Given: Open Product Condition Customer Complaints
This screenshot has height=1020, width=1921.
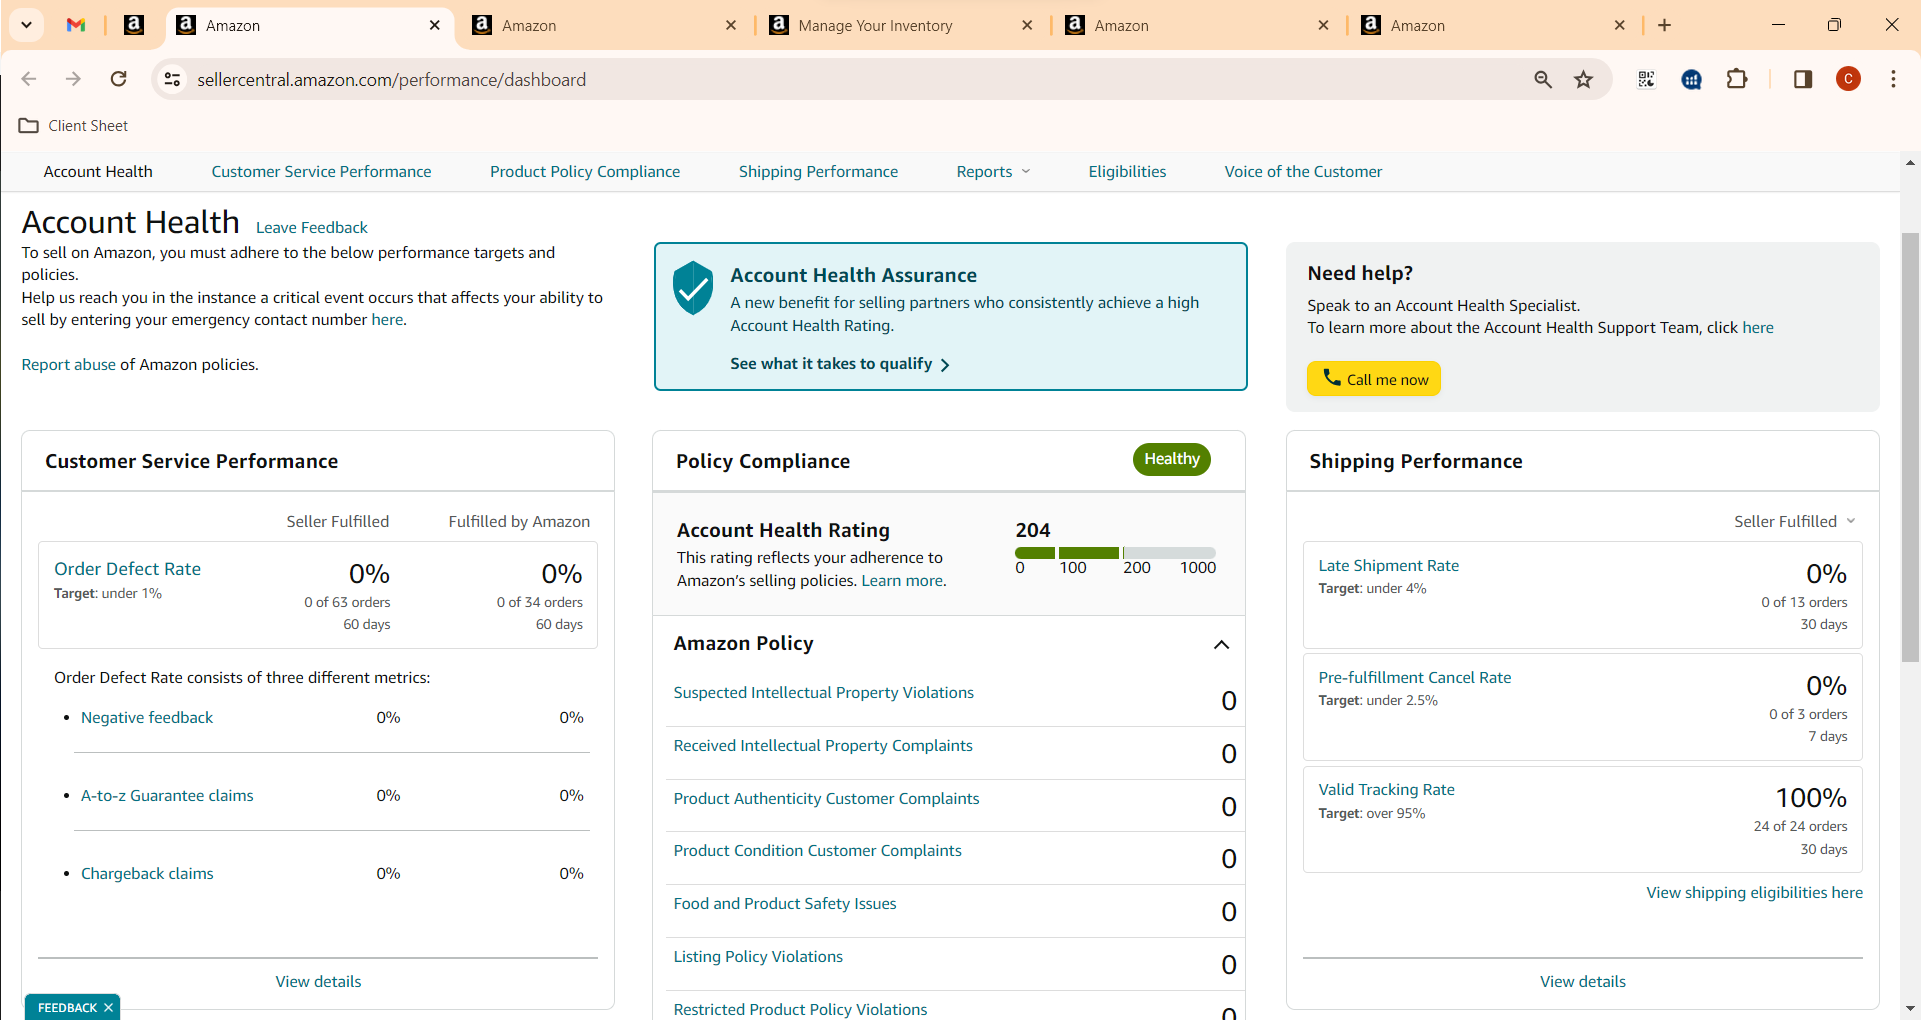Looking at the screenshot, I should coord(817,851).
